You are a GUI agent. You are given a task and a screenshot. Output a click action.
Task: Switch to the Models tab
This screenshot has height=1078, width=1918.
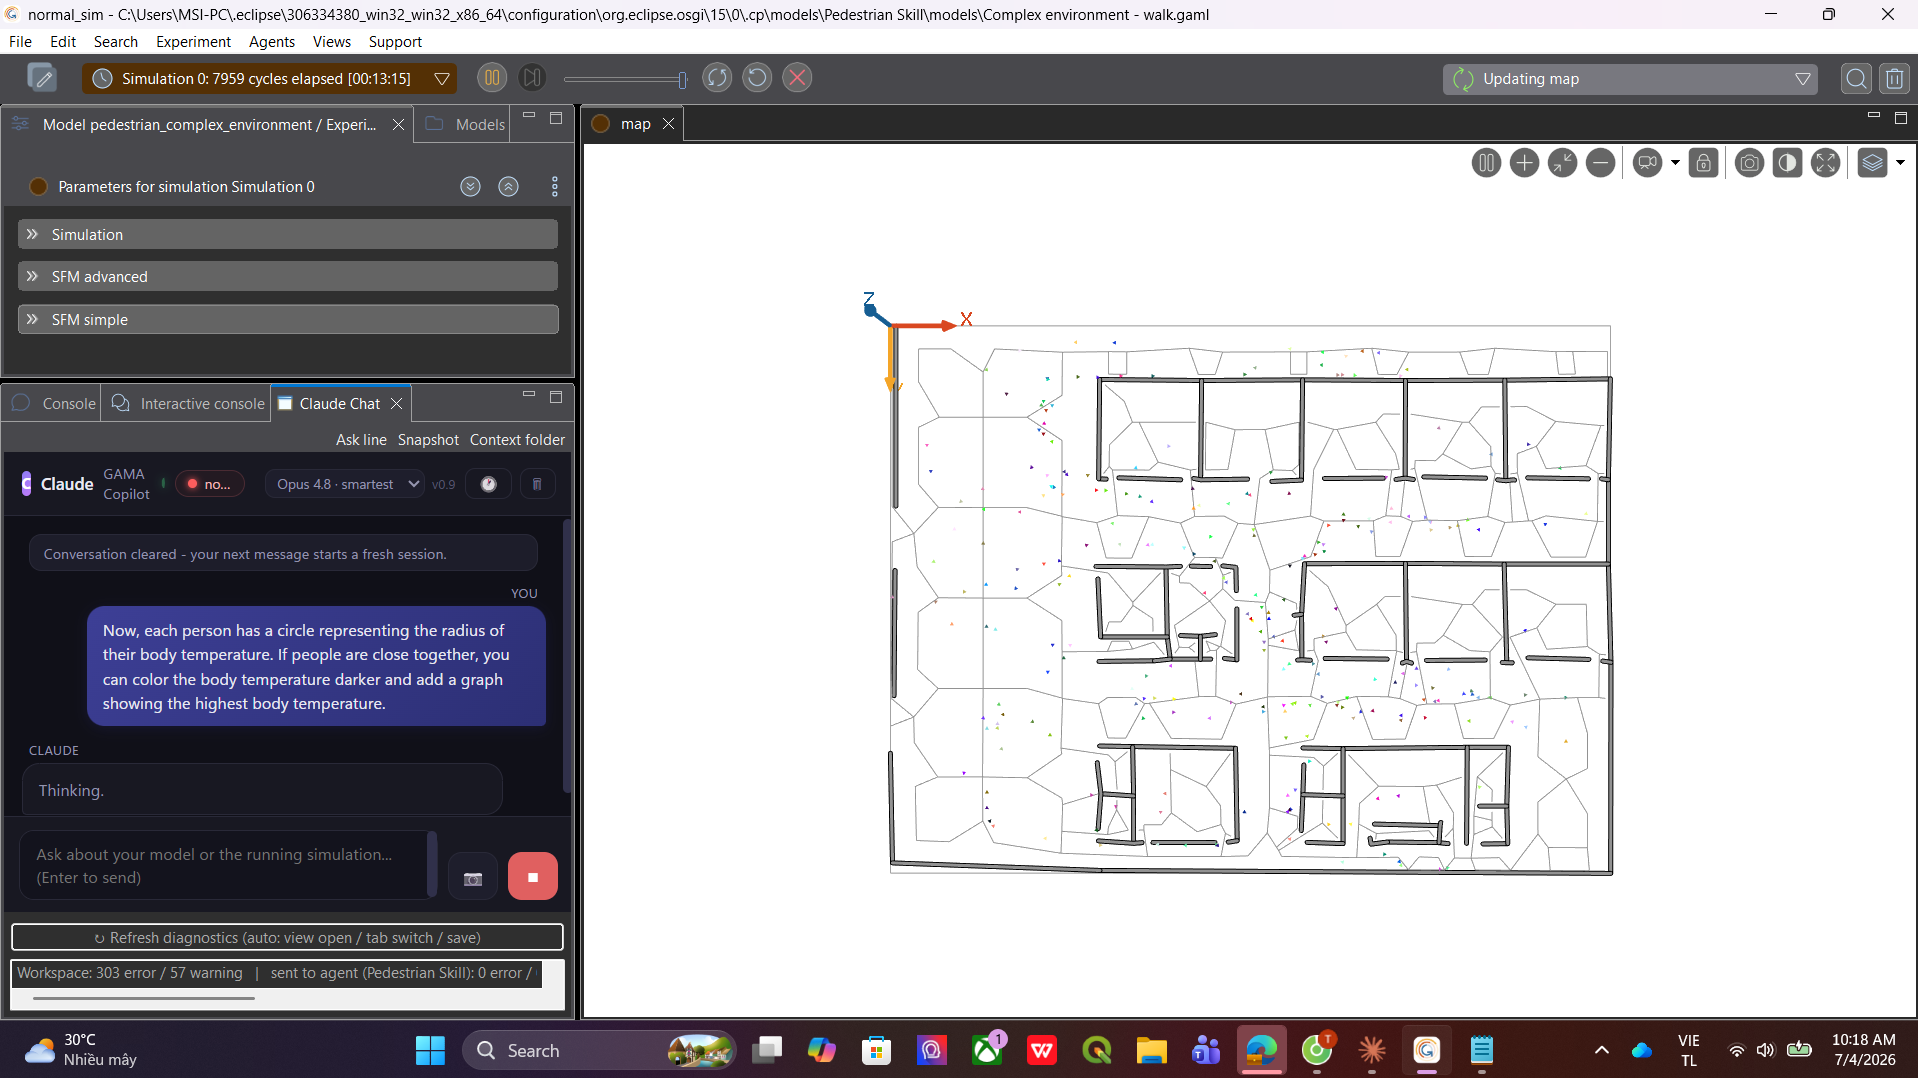coord(465,124)
